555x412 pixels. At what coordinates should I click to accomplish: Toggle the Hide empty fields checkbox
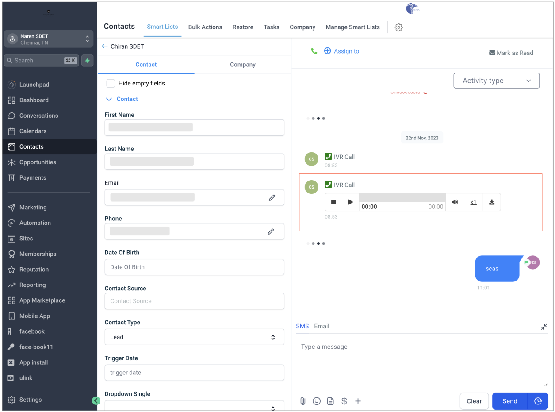click(x=110, y=84)
